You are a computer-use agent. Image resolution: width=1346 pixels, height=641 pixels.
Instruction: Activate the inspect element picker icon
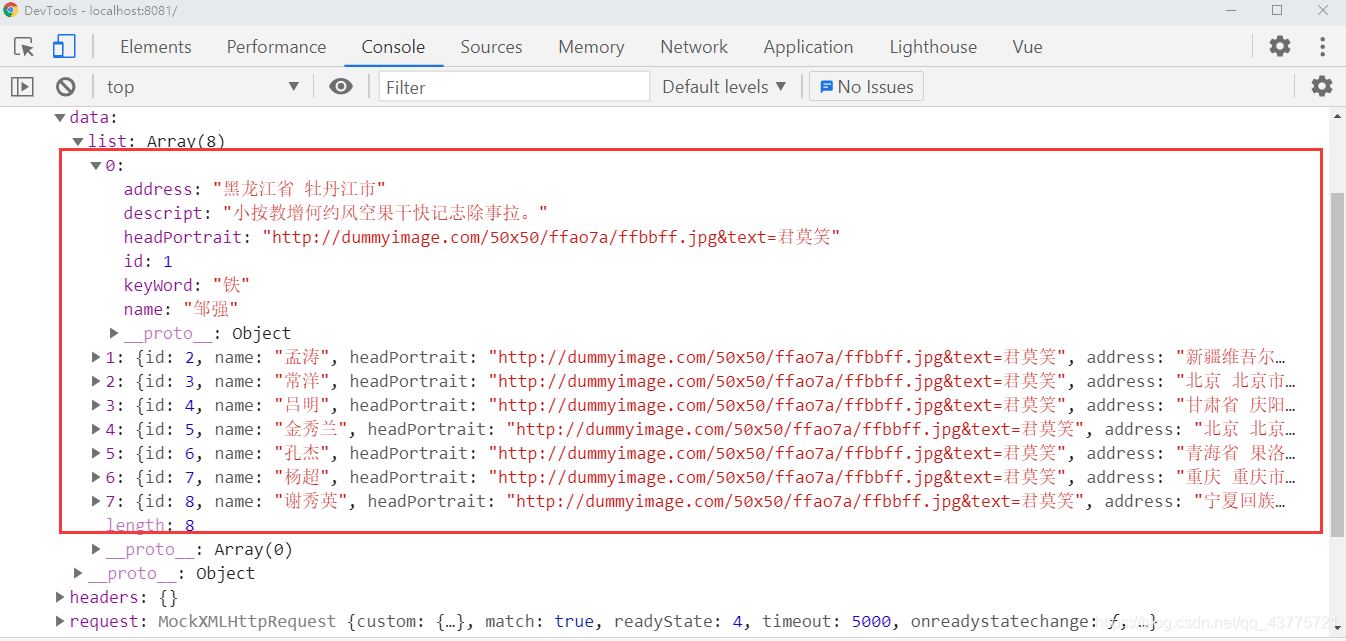coord(24,47)
